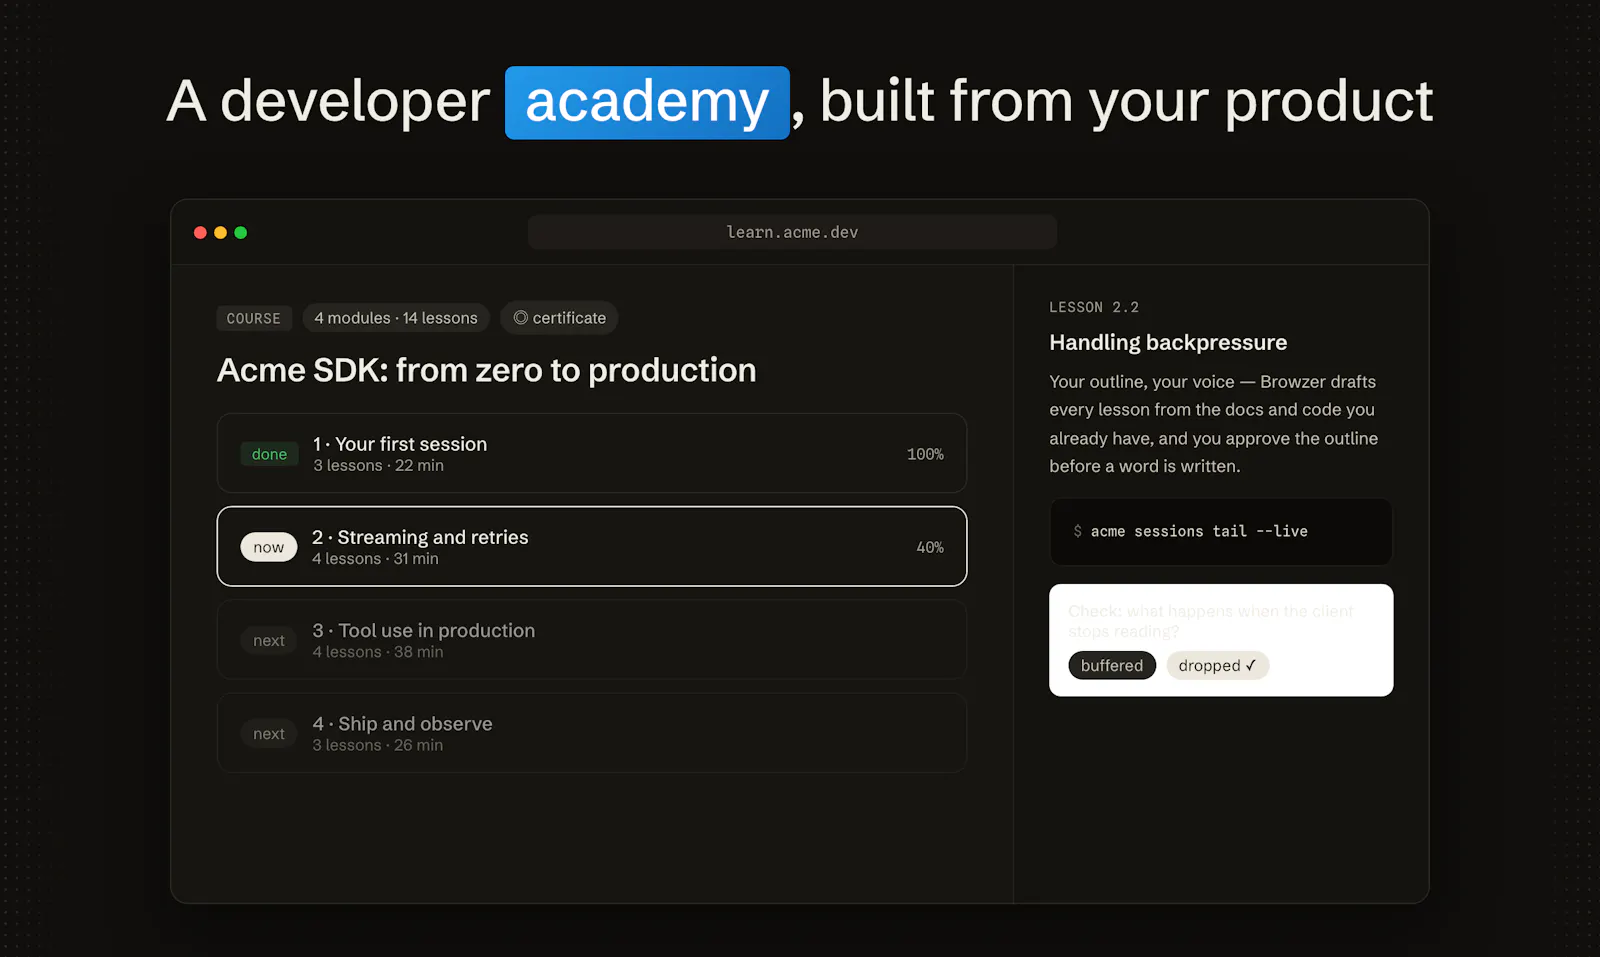Click '4 lessons · 38 min' text
1600x957 pixels.
coord(378,652)
